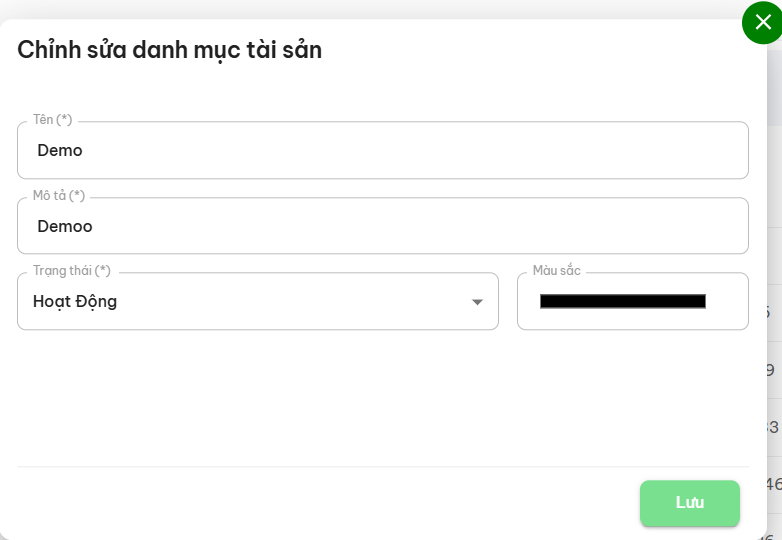Close the edit dialog with green X
Viewport: 782px width, 540px height.
pos(762,22)
